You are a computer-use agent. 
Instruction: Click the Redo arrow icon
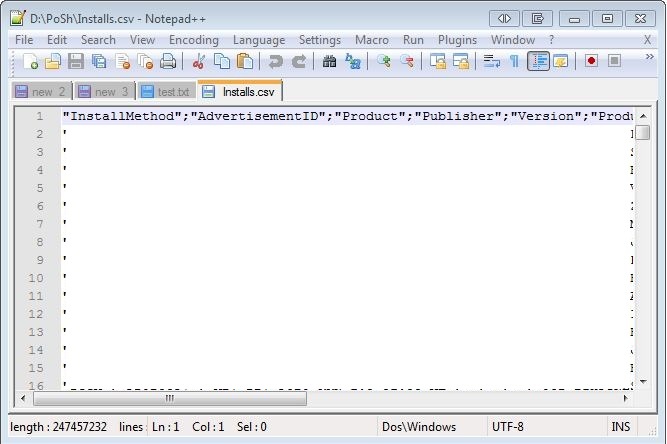[299, 61]
